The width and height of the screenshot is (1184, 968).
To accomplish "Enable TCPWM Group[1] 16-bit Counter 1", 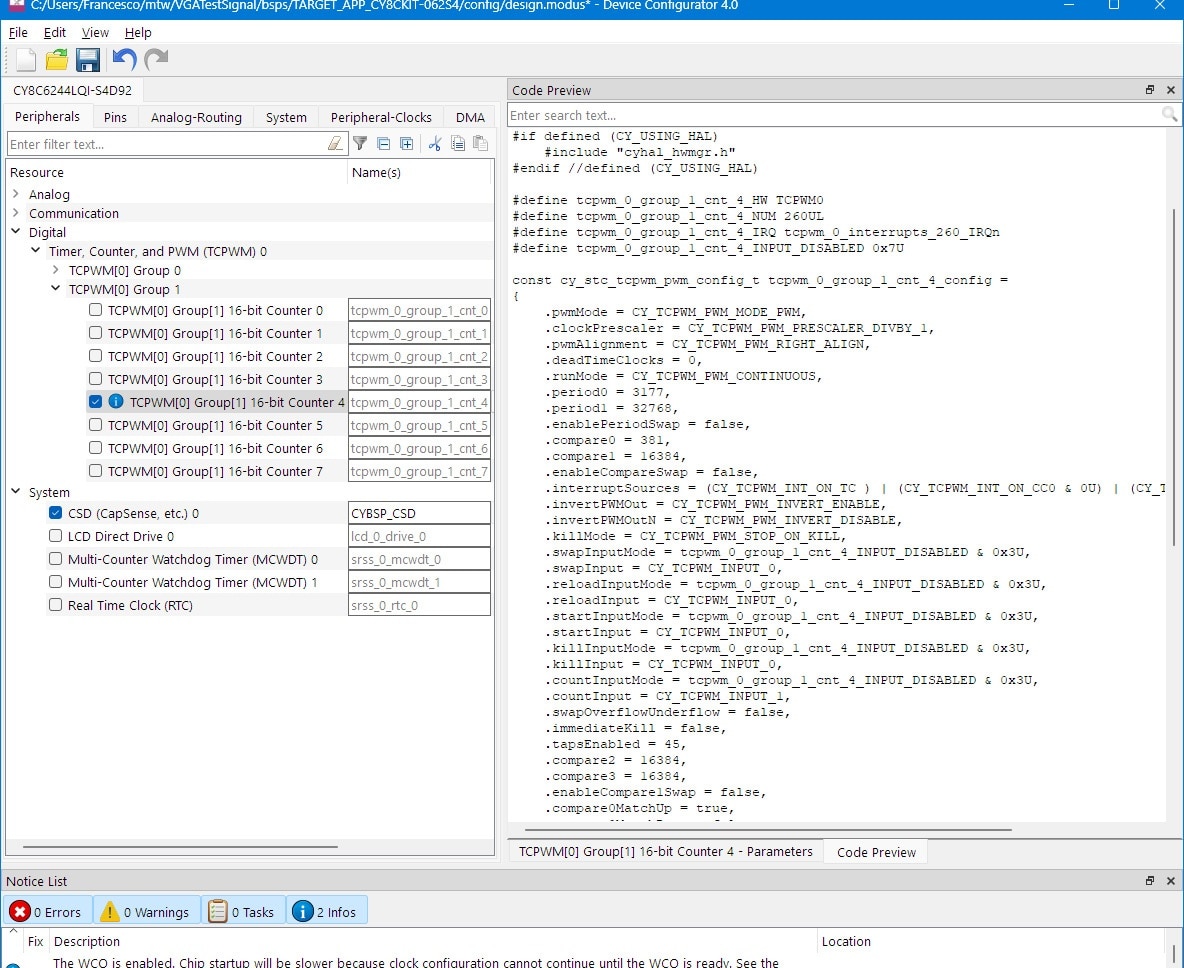I will (x=95, y=332).
